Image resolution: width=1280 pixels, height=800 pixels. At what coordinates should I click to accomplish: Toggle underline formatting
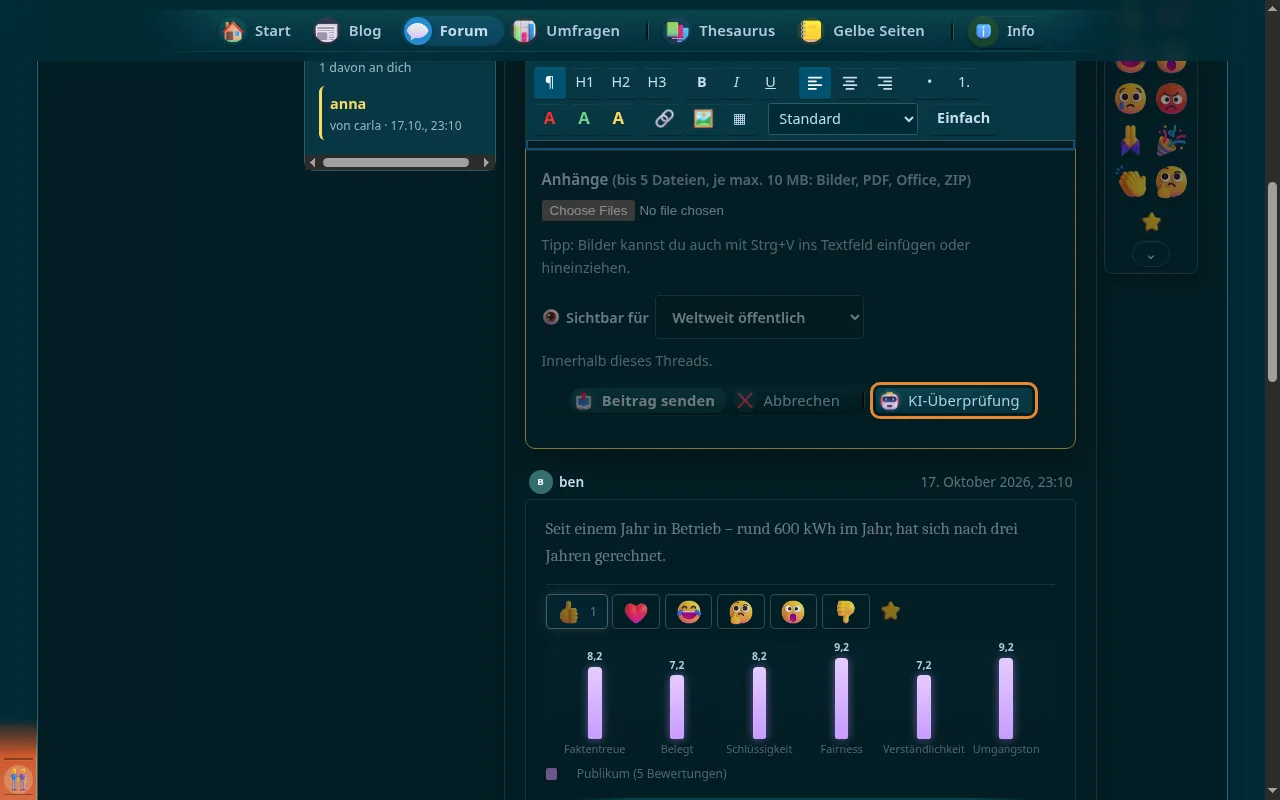pyautogui.click(x=770, y=83)
